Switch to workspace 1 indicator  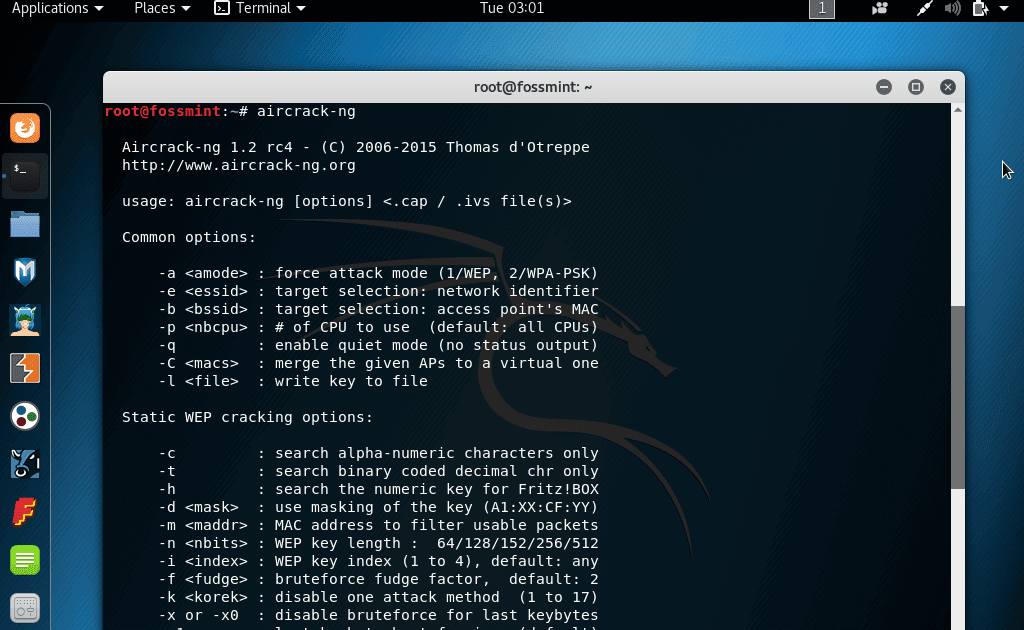(822, 8)
